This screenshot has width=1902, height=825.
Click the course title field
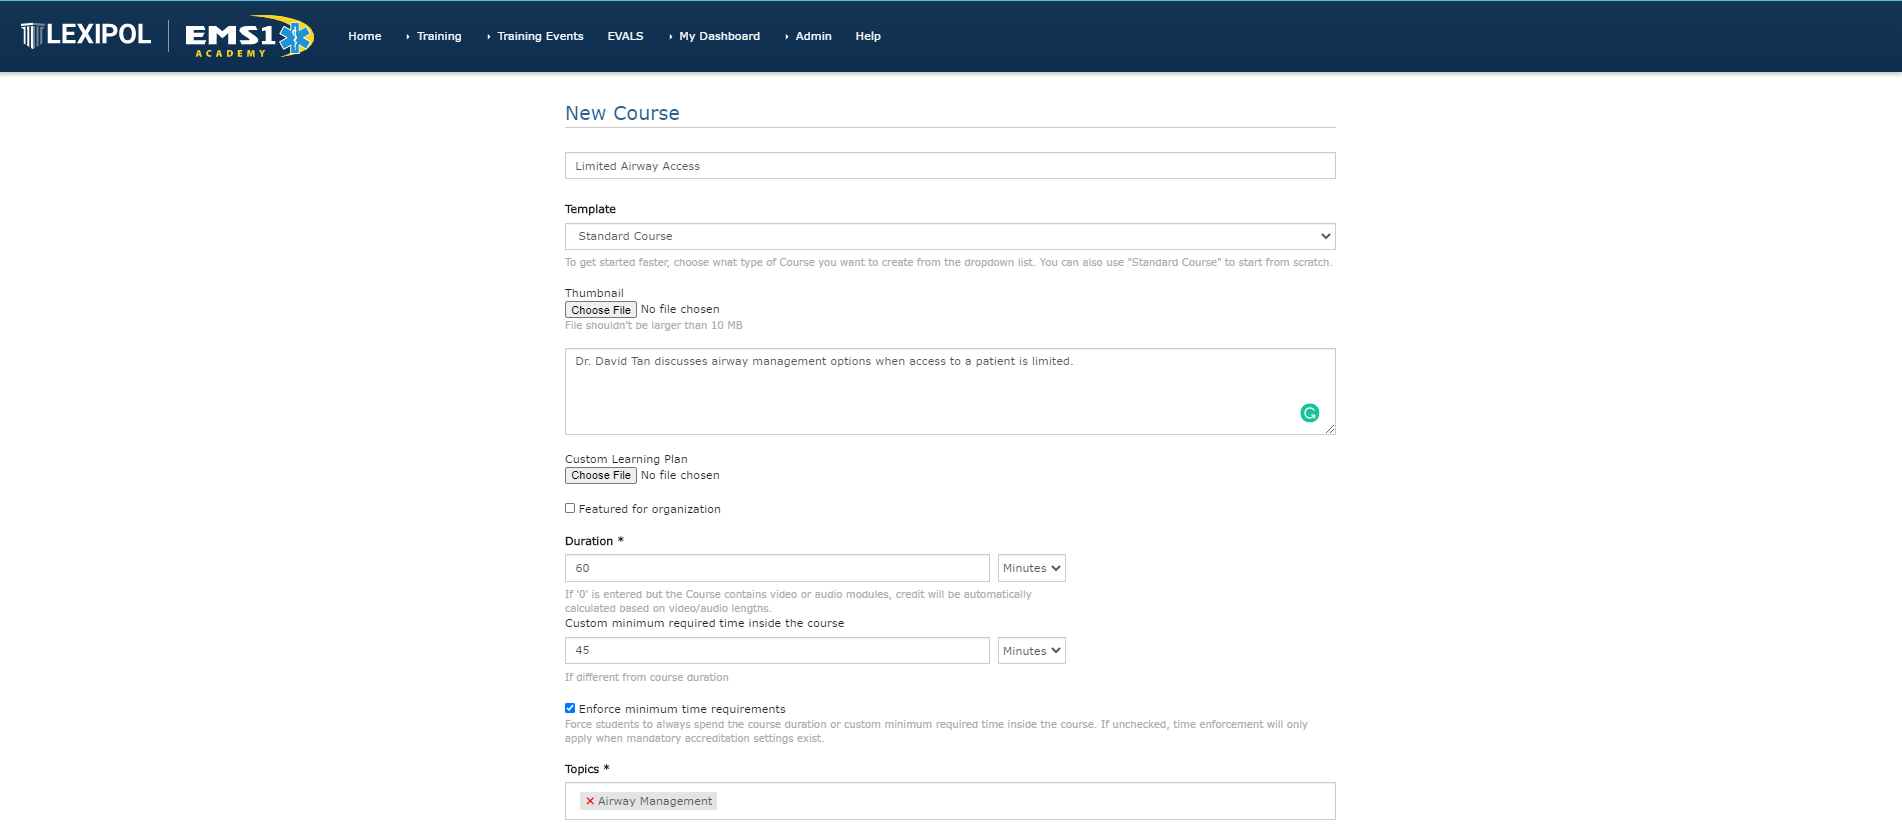pyautogui.click(x=950, y=166)
